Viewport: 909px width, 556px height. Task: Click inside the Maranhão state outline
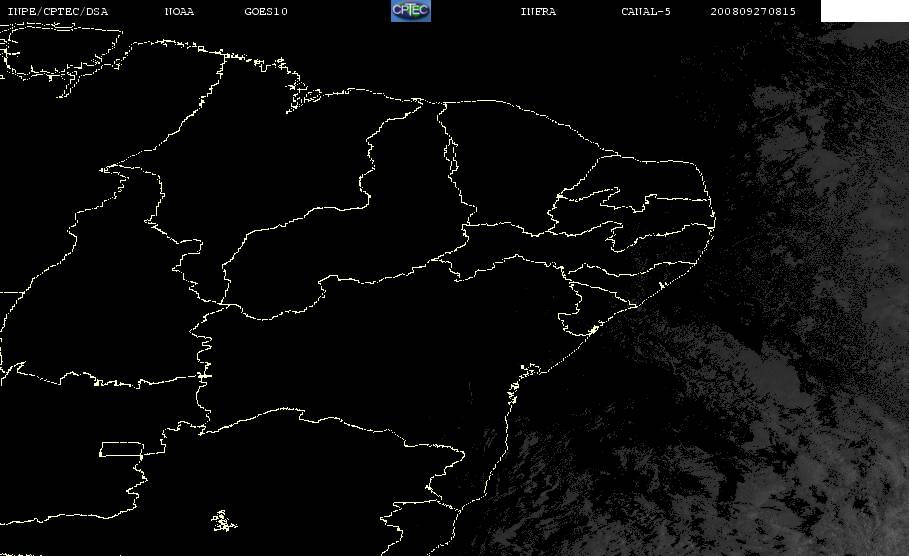pos(272,157)
